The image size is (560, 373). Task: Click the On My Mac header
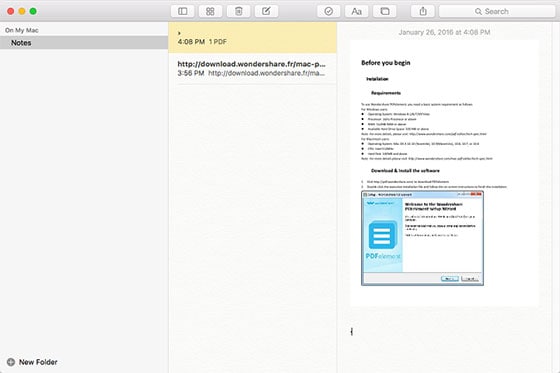coord(22,30)
